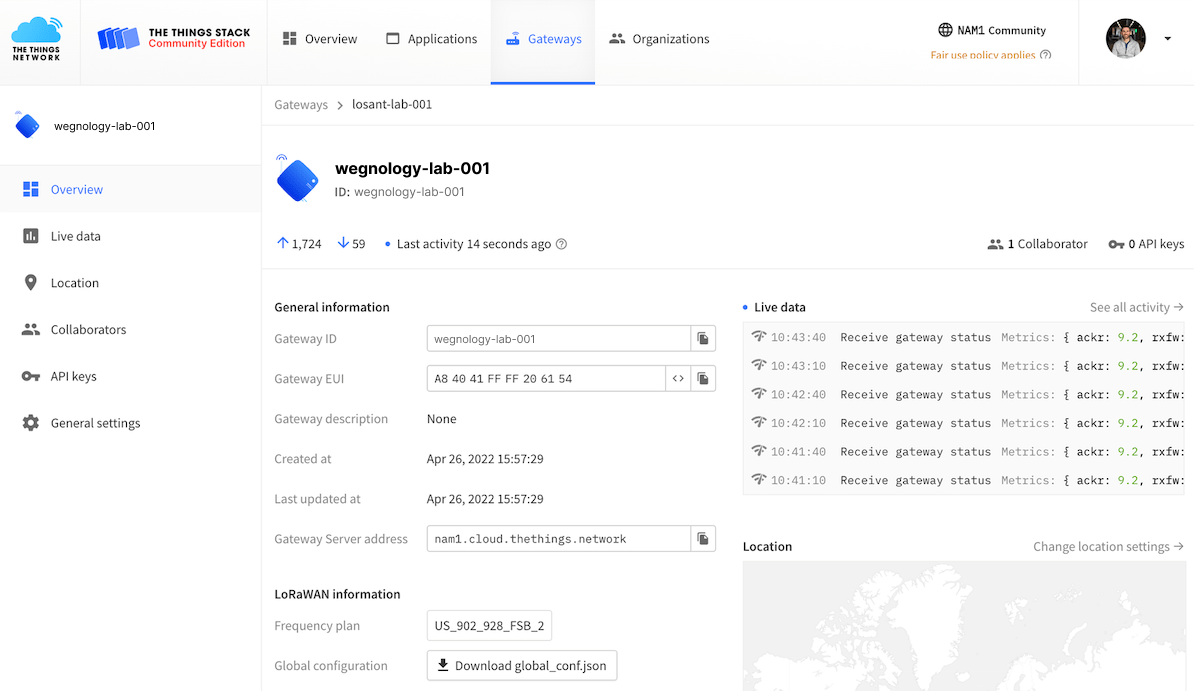Click the Gateway ID field

pyautogui.click(x=559, y=339)
